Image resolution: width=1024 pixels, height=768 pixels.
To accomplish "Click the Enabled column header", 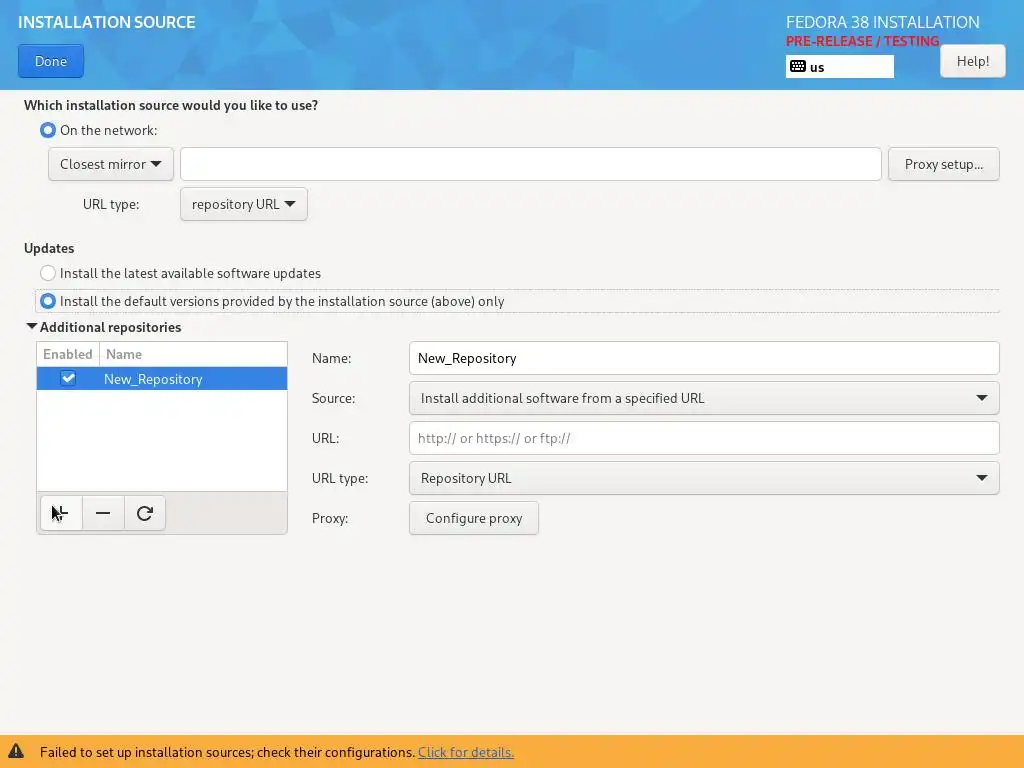I will coord(68,354).
